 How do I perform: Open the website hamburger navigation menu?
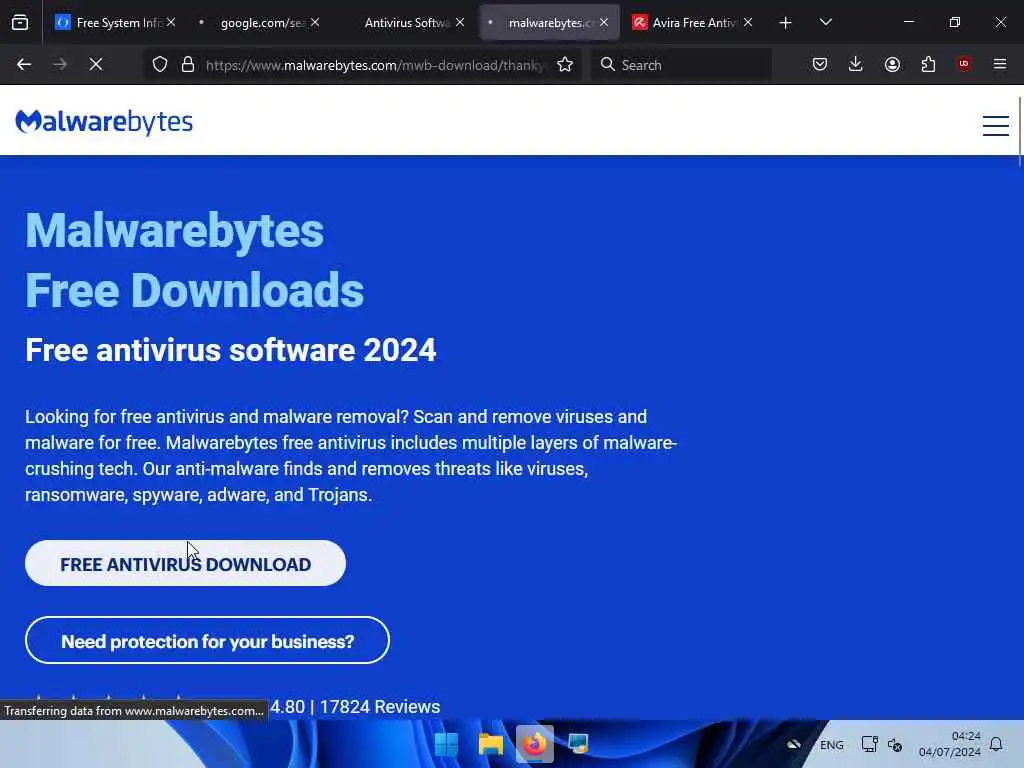click(995, 125)
